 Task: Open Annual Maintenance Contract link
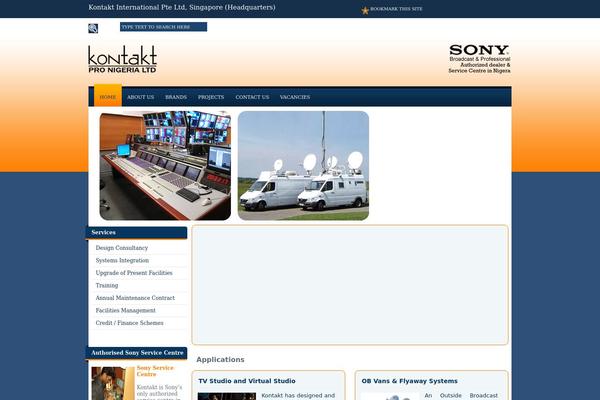coord(135,298)
